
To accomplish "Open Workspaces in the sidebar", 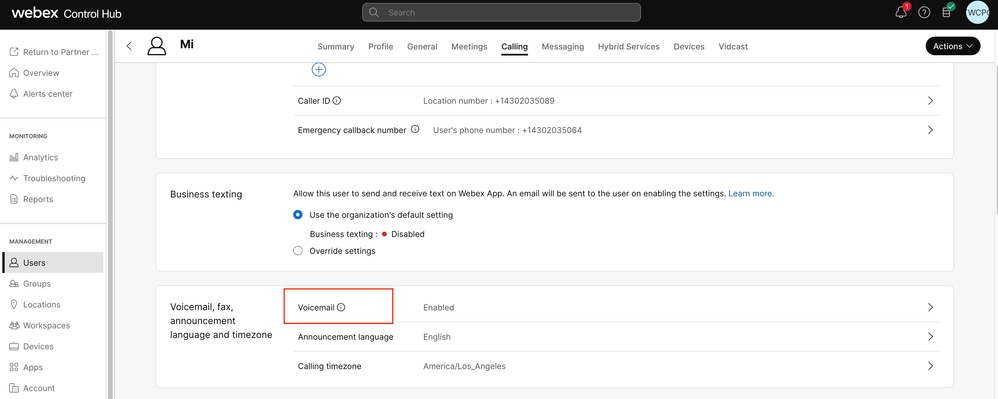I will point(46,325).
